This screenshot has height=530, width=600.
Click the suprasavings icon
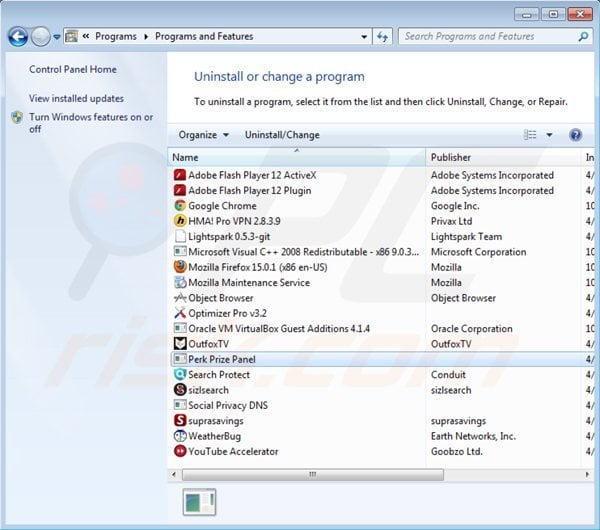tap(180, 420)
